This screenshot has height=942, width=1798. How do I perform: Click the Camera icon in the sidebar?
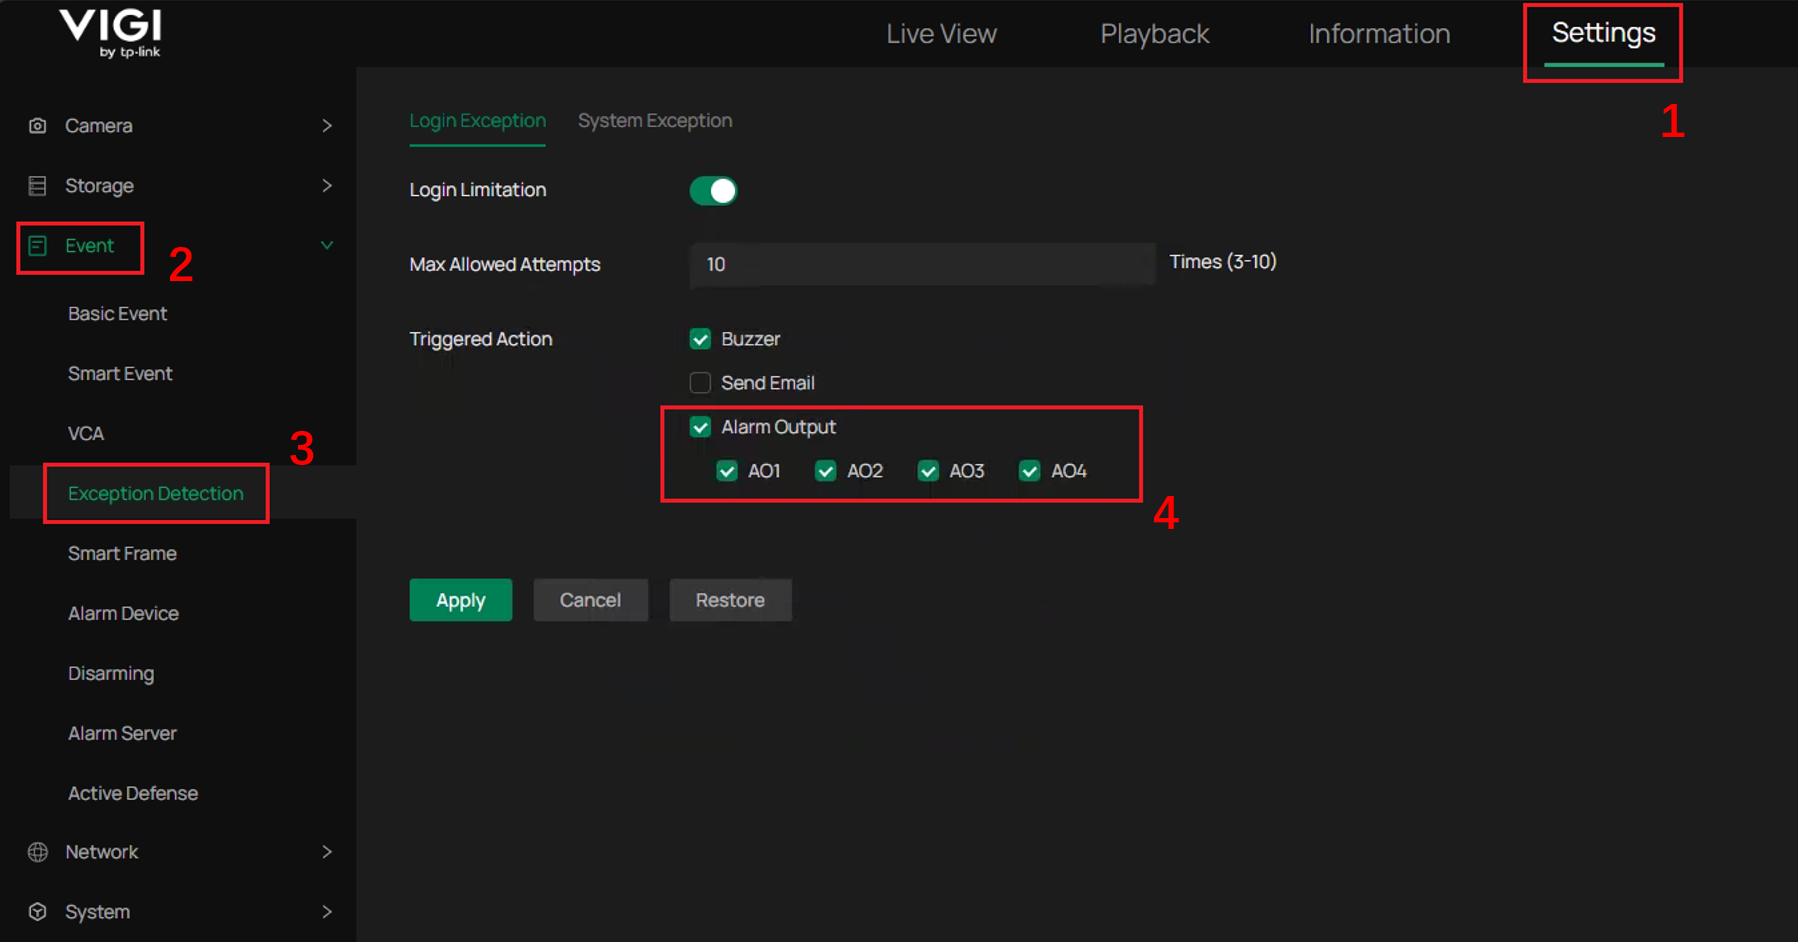click(x=37, y=125)
